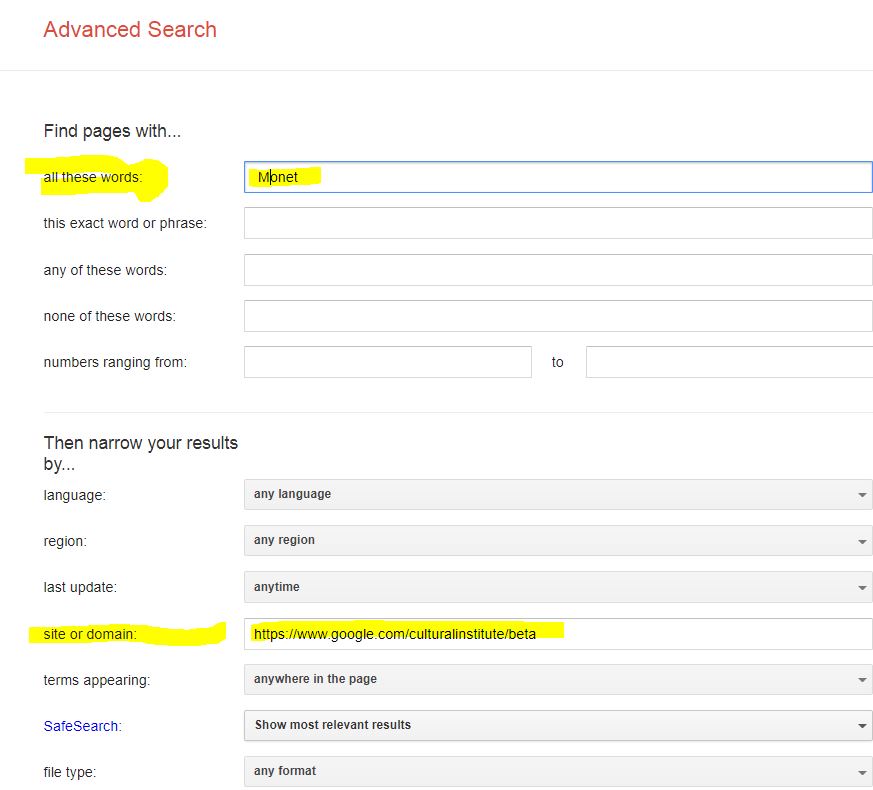
Task: Click the 'all these words' field containing Monet
Action: 558,177
